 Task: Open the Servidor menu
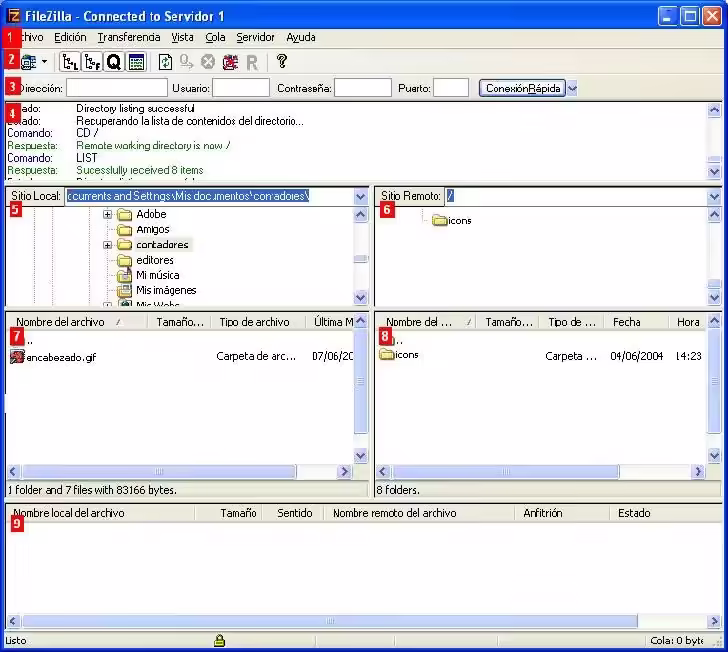coord(255,37)
